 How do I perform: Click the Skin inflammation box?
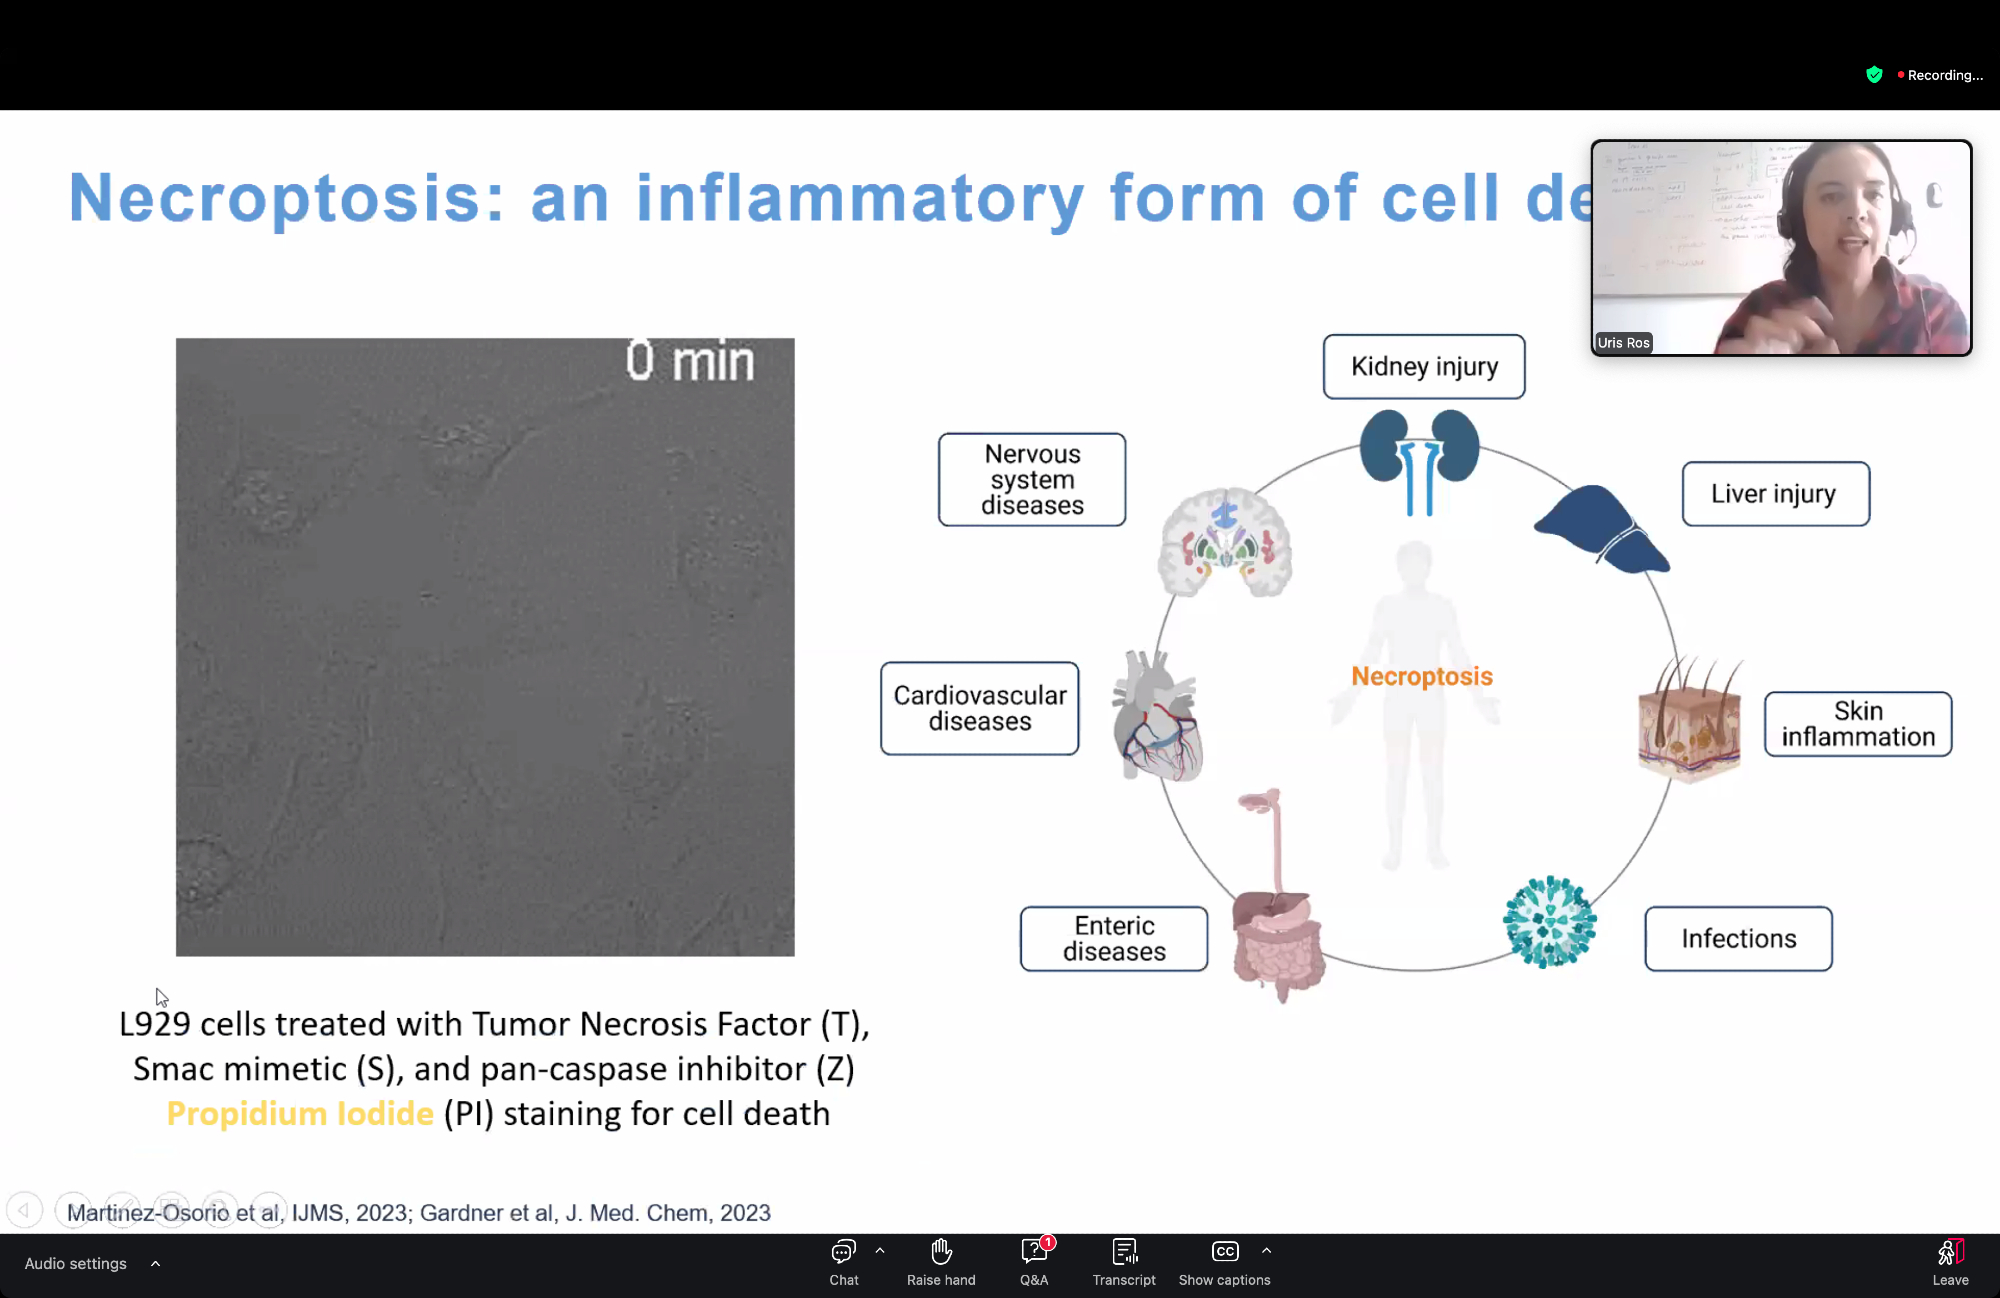tap(1857, 724)
